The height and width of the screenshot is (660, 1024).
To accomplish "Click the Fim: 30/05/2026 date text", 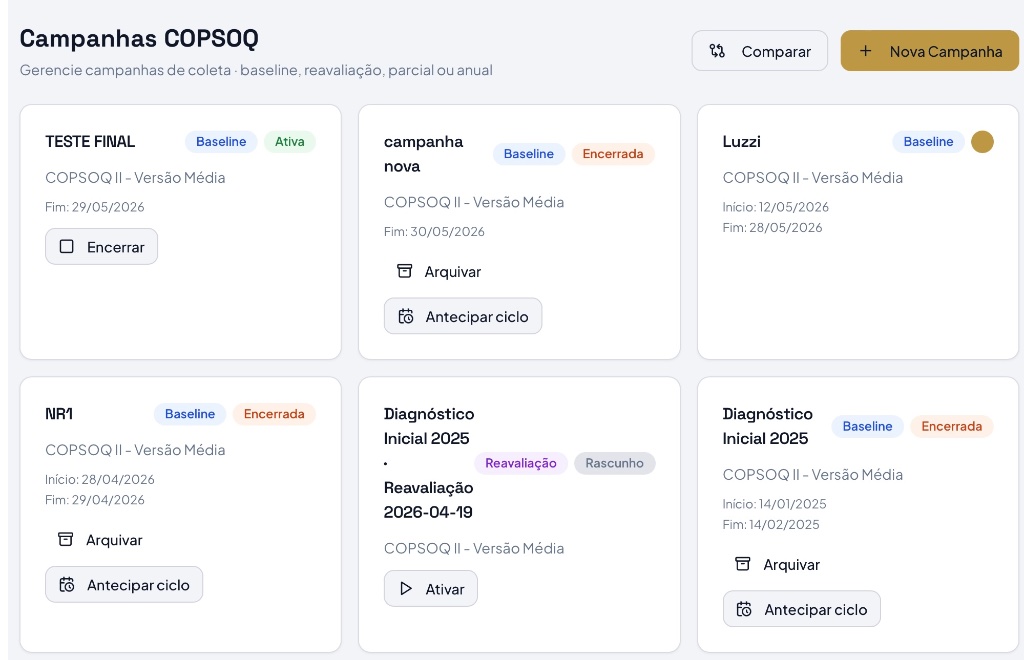I will (x=434, y=232).
